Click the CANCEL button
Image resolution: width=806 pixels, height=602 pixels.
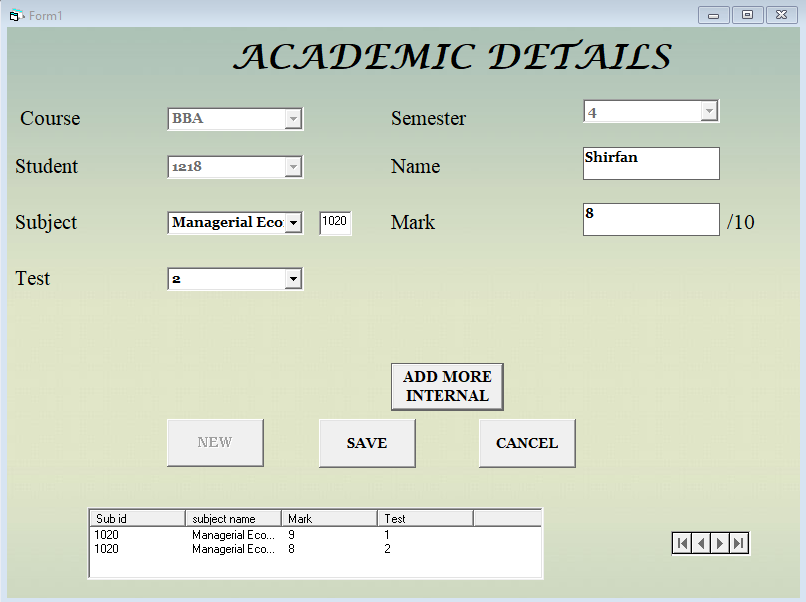[x=526, y=442]
